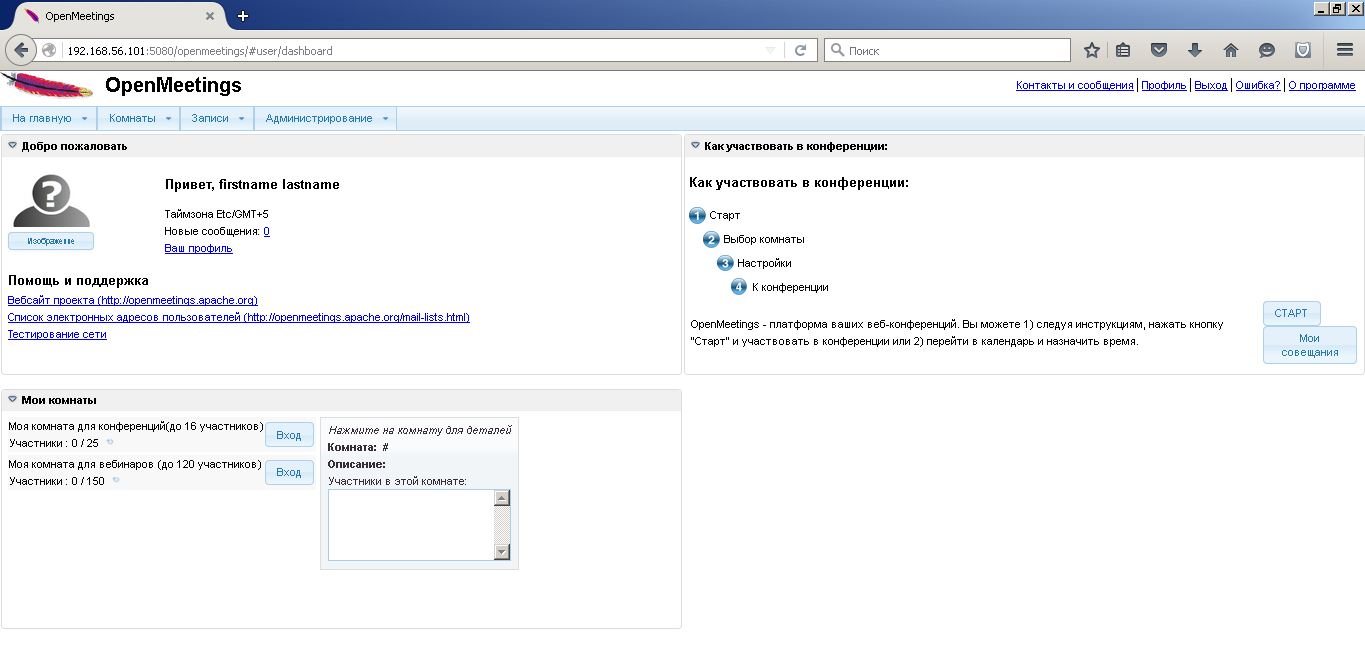Focus the browser address bar

coord(410,50)
